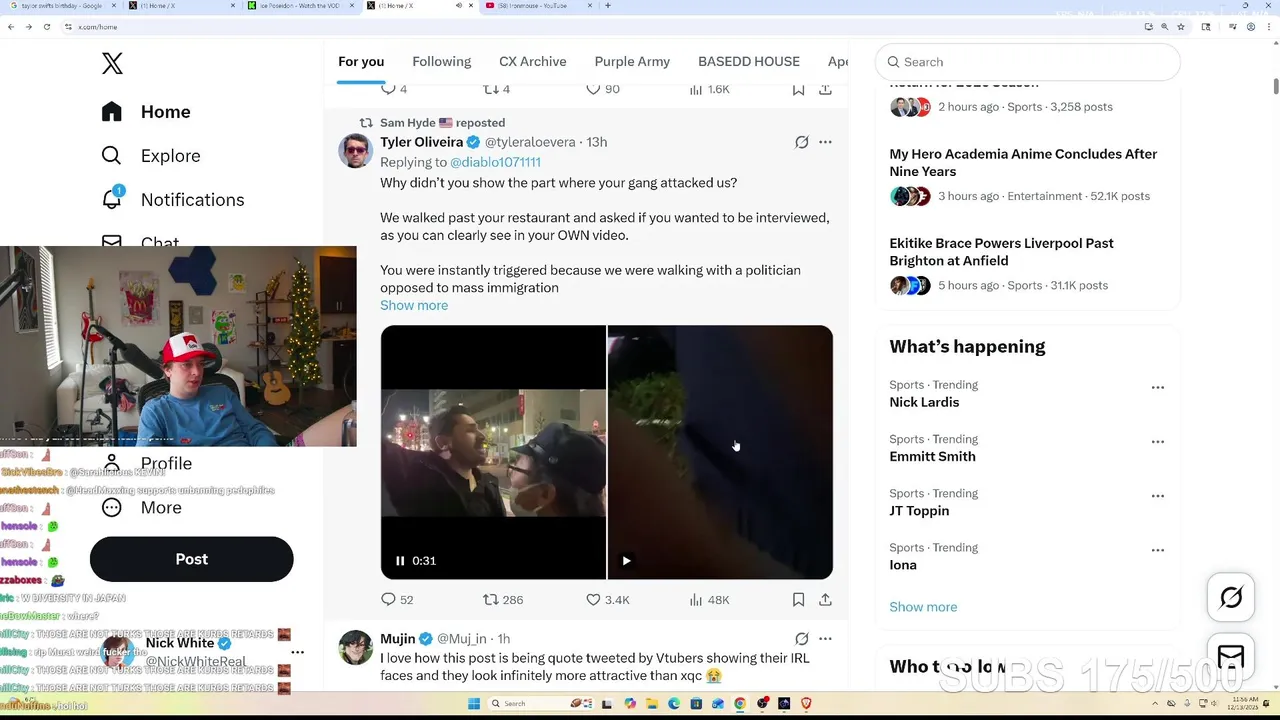Go back in the browser
Image resolution: width=1280 pixels, height=720 pixels.
click(x=11, y=27)
